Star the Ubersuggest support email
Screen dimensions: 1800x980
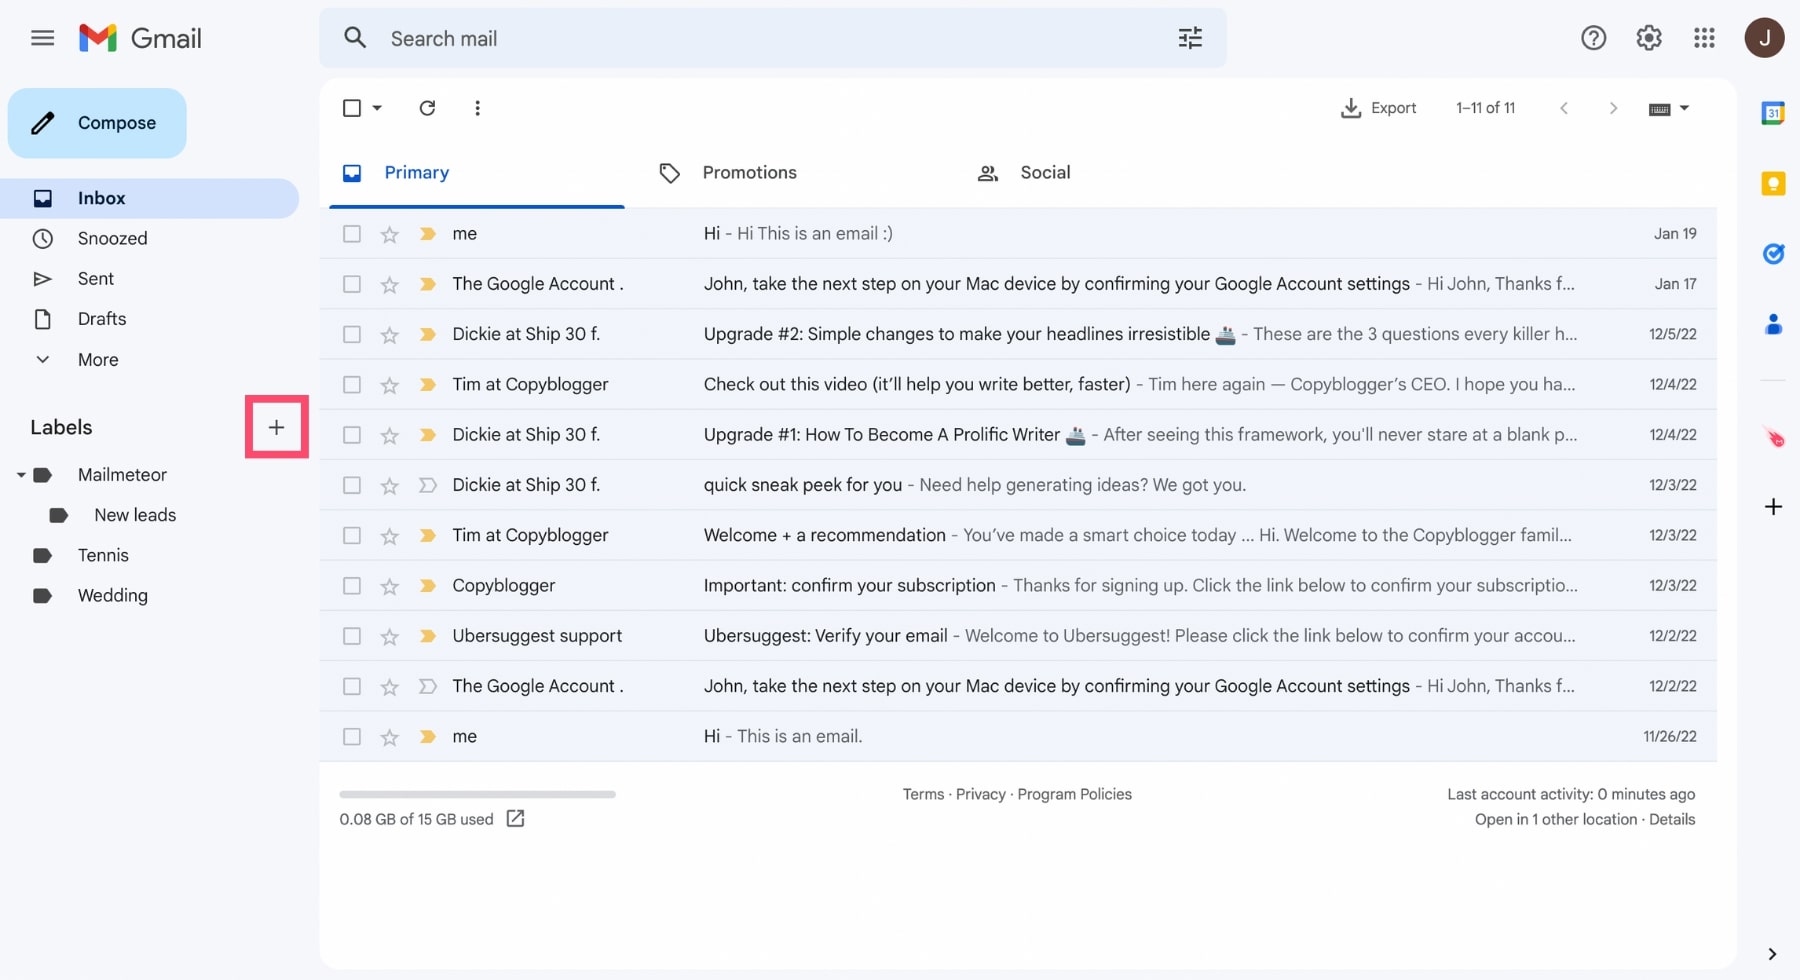point(389,636)
